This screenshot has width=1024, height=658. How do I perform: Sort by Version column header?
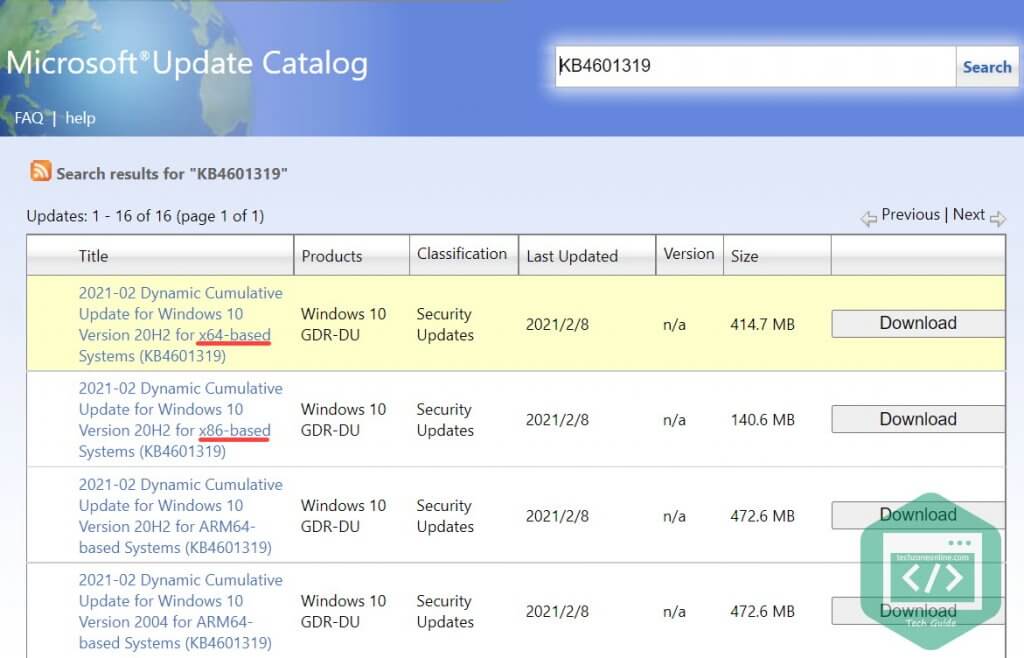coord(689,254)
